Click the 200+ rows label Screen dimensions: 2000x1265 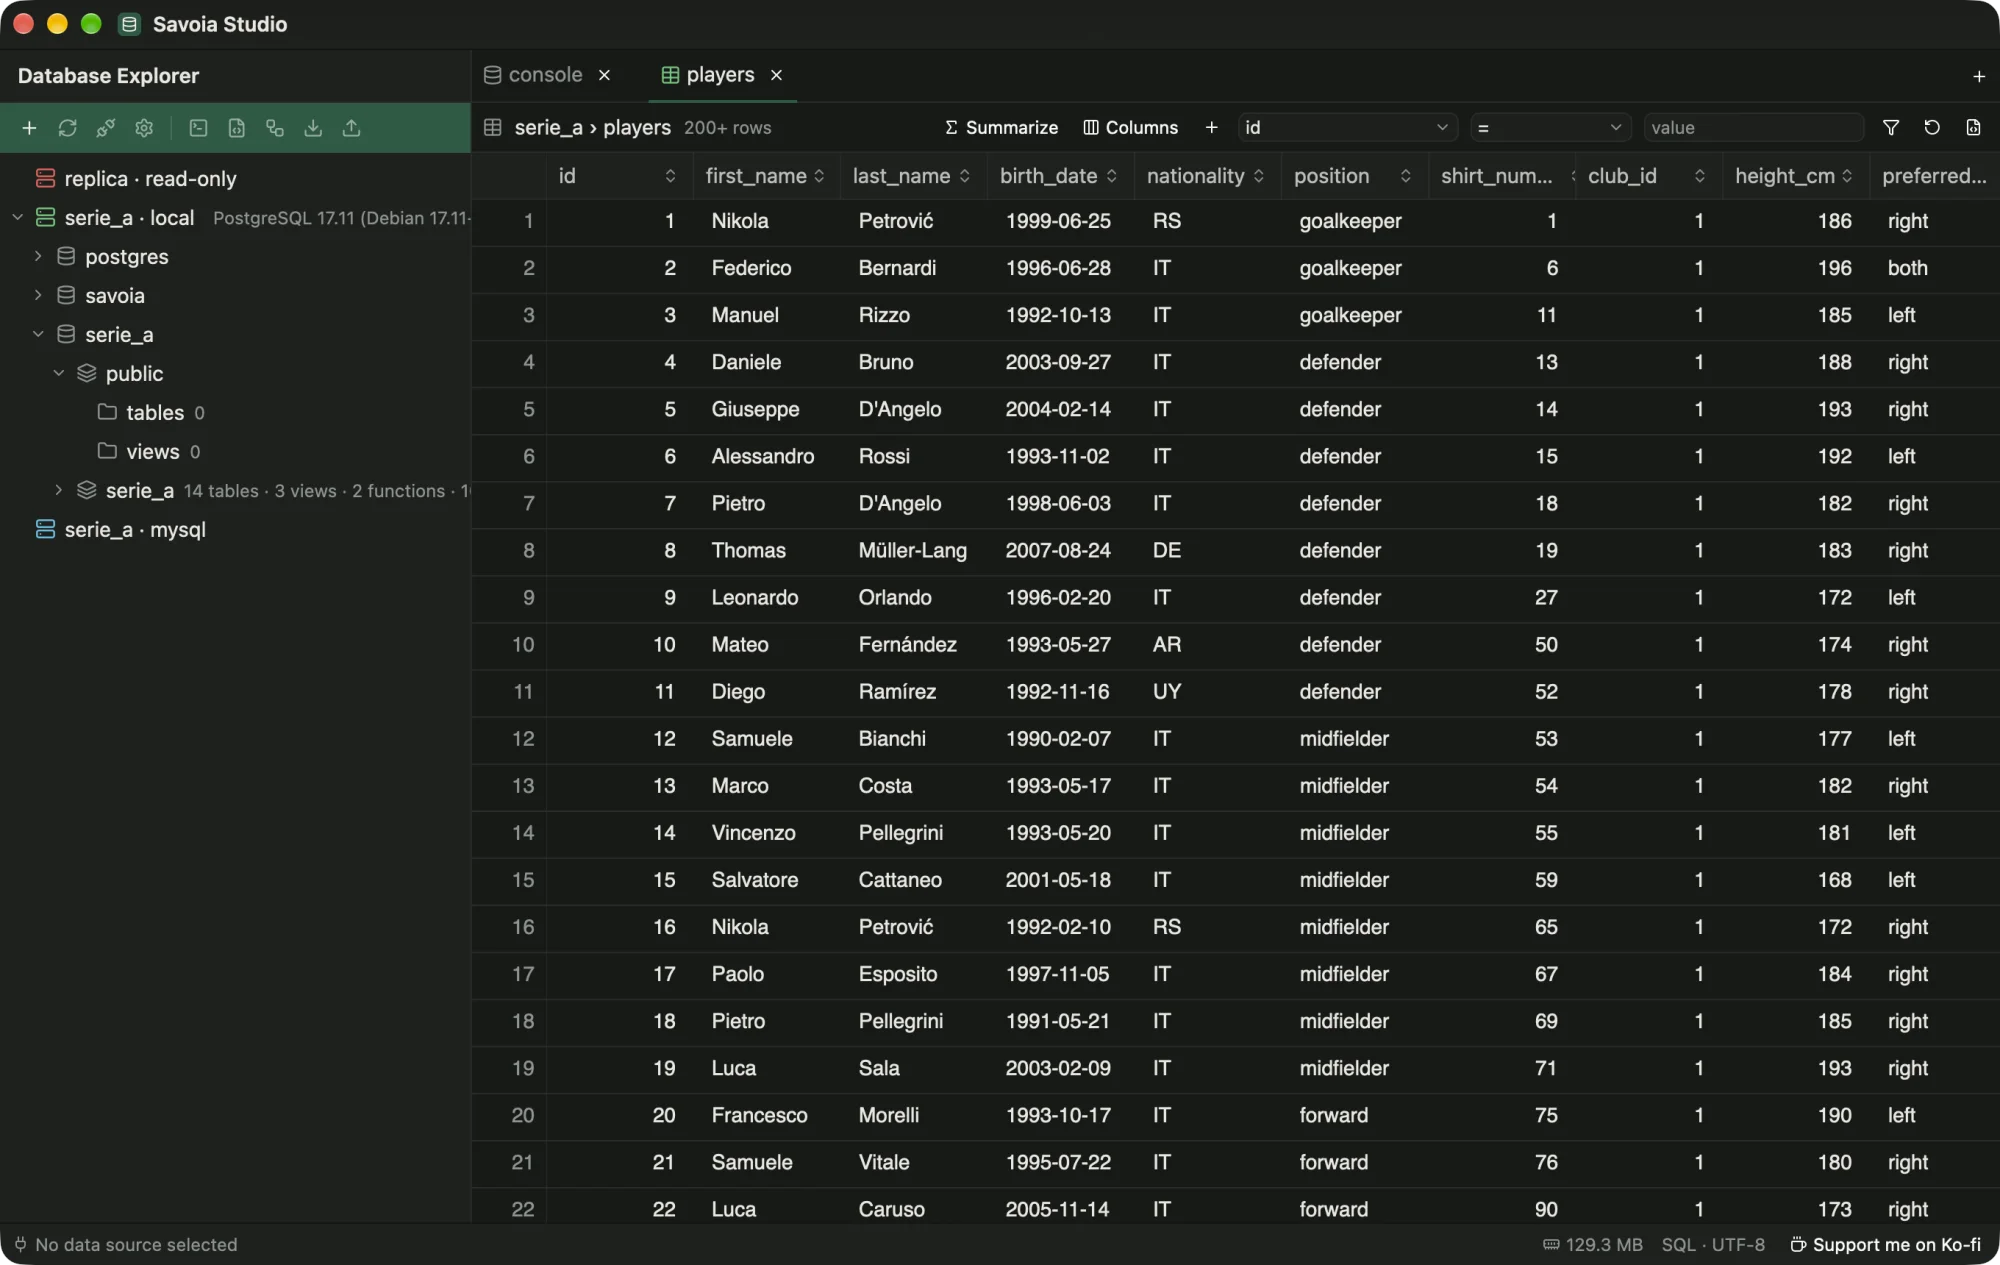[x=727, y=128]
